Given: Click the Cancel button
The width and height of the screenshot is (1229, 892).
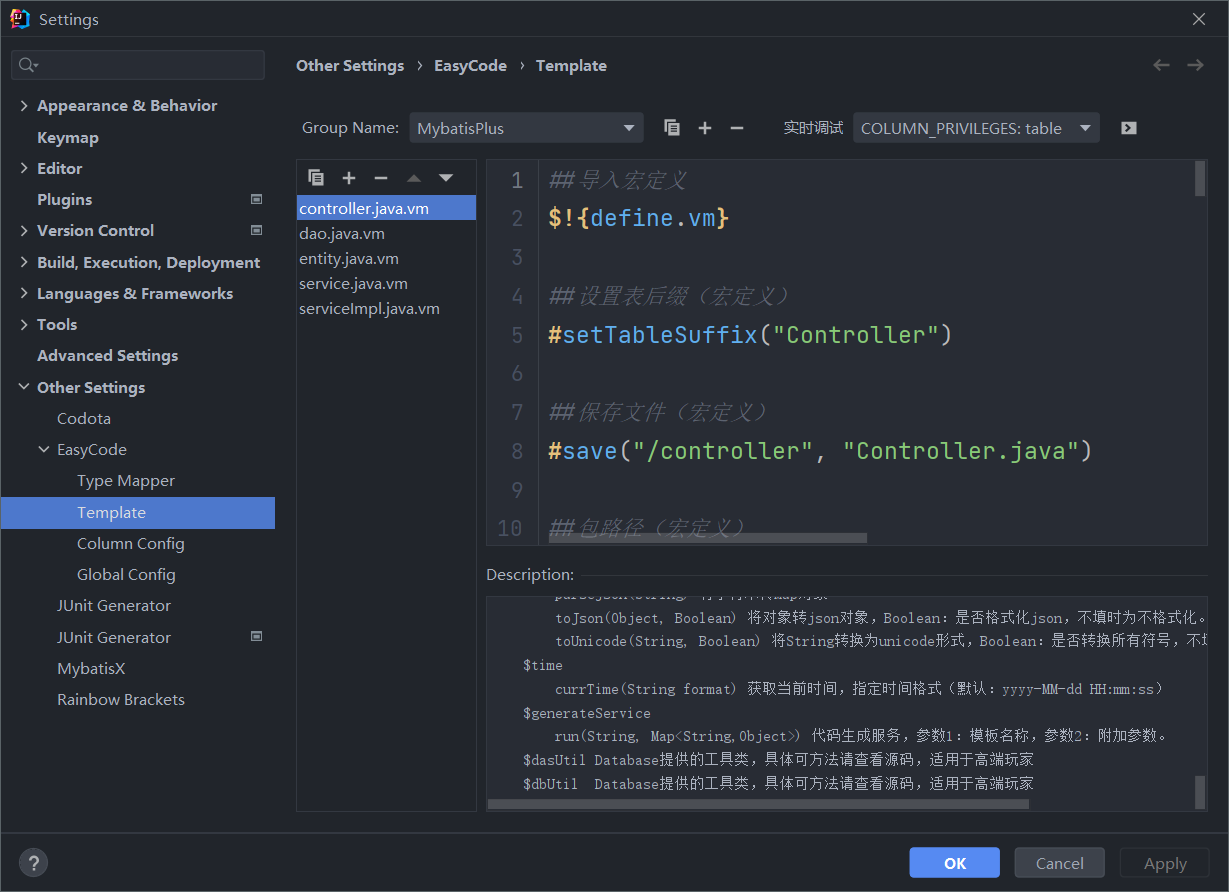Looking at the screenshot, I should 1059,863.
